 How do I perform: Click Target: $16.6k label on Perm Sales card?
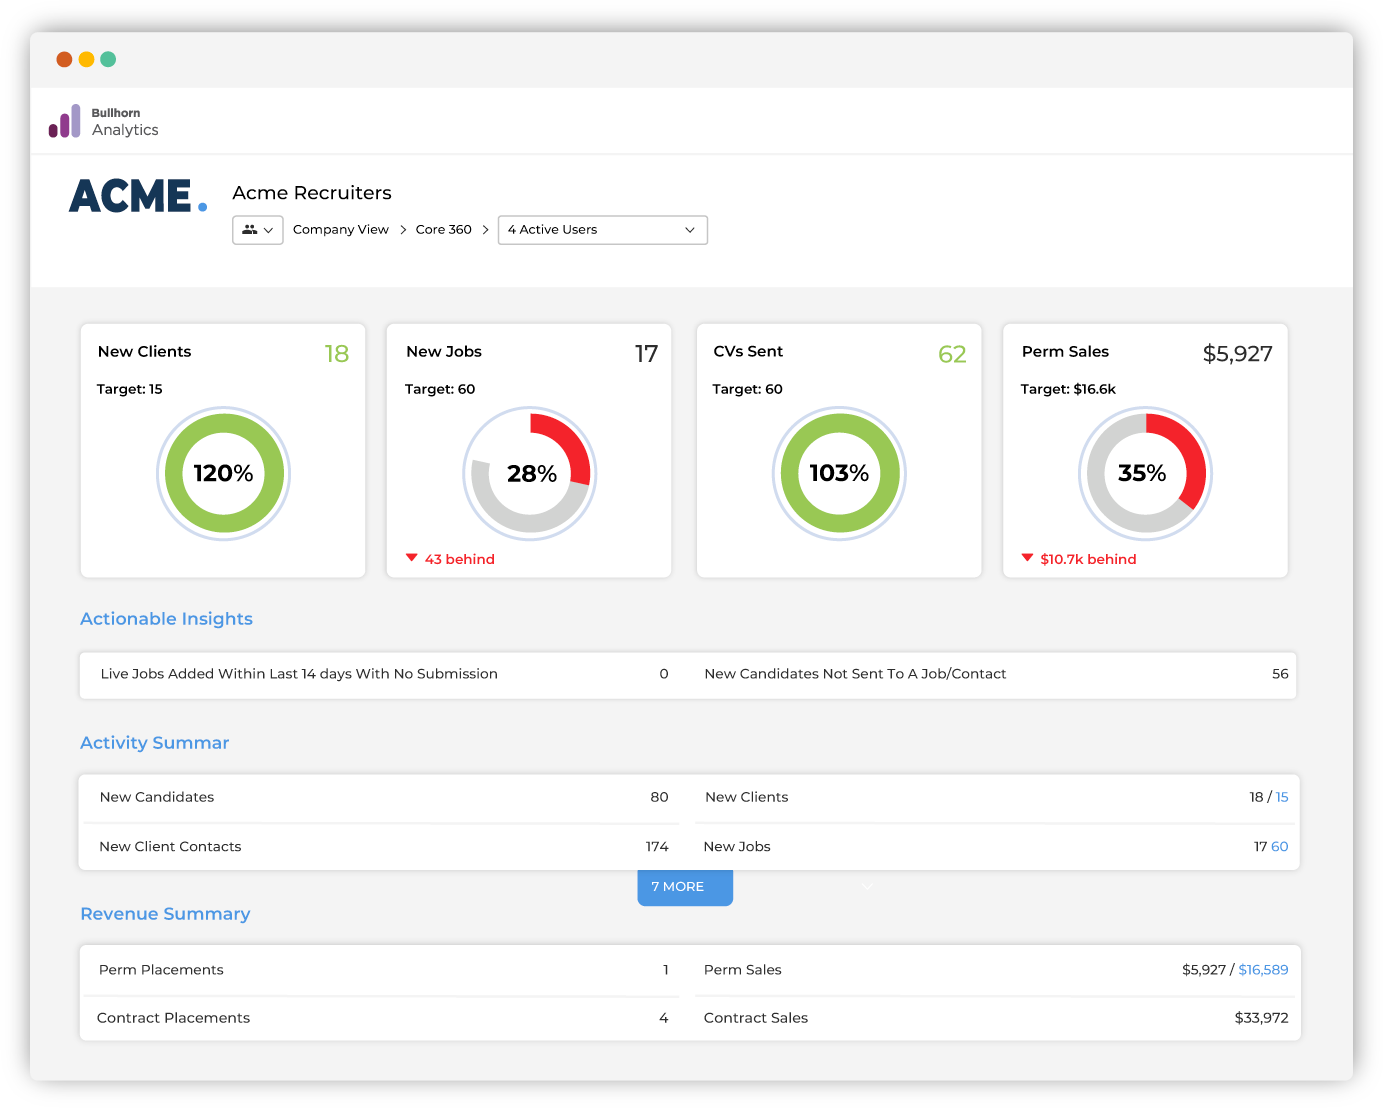[1068, 389]
